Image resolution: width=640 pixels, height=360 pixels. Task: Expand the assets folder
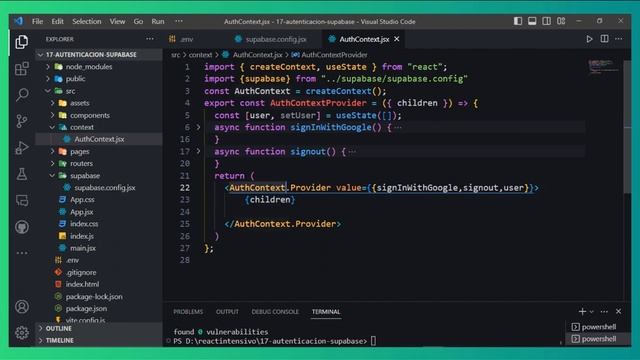[x=52, y=103]
